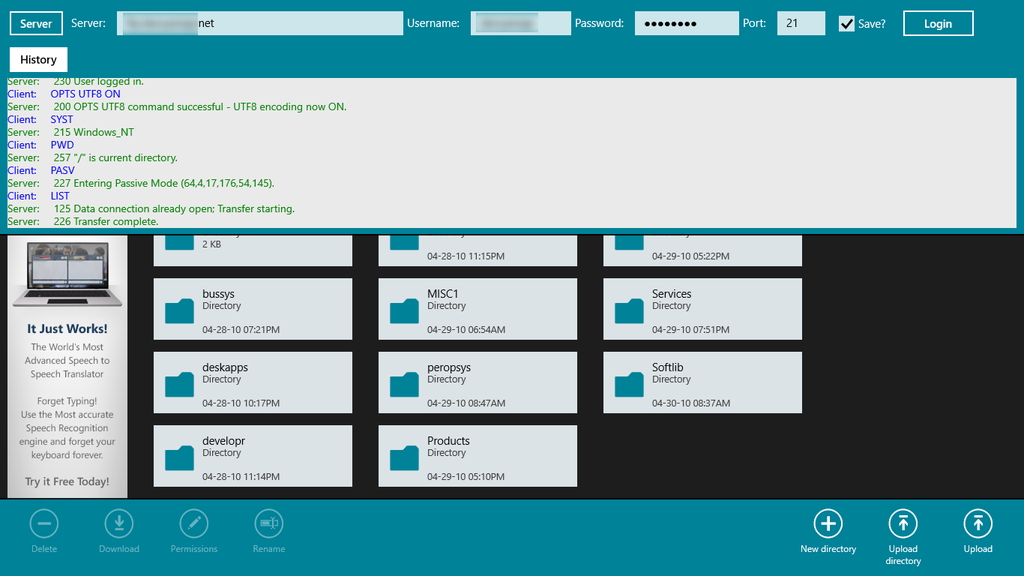Click into the Username field
Screen dimensions: 1024x576
click(520, 23)
